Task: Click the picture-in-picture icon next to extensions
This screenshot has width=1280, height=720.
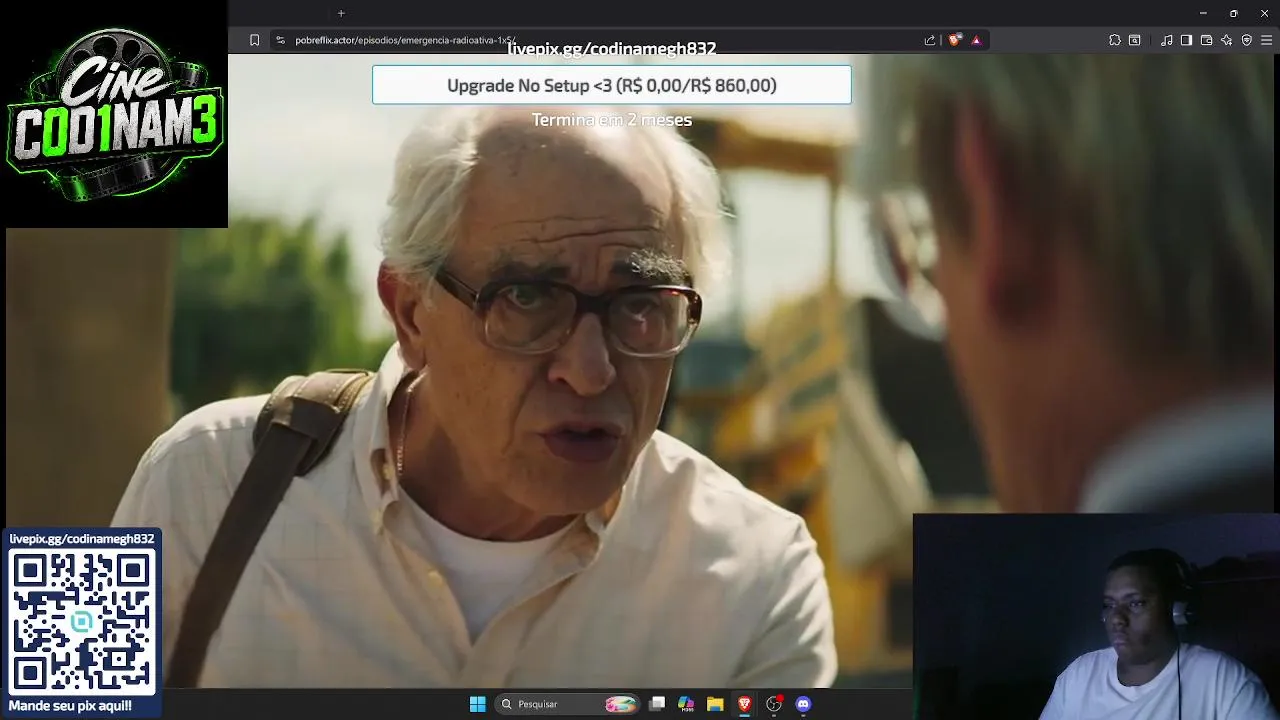Action: click(x=1135, y=40)
